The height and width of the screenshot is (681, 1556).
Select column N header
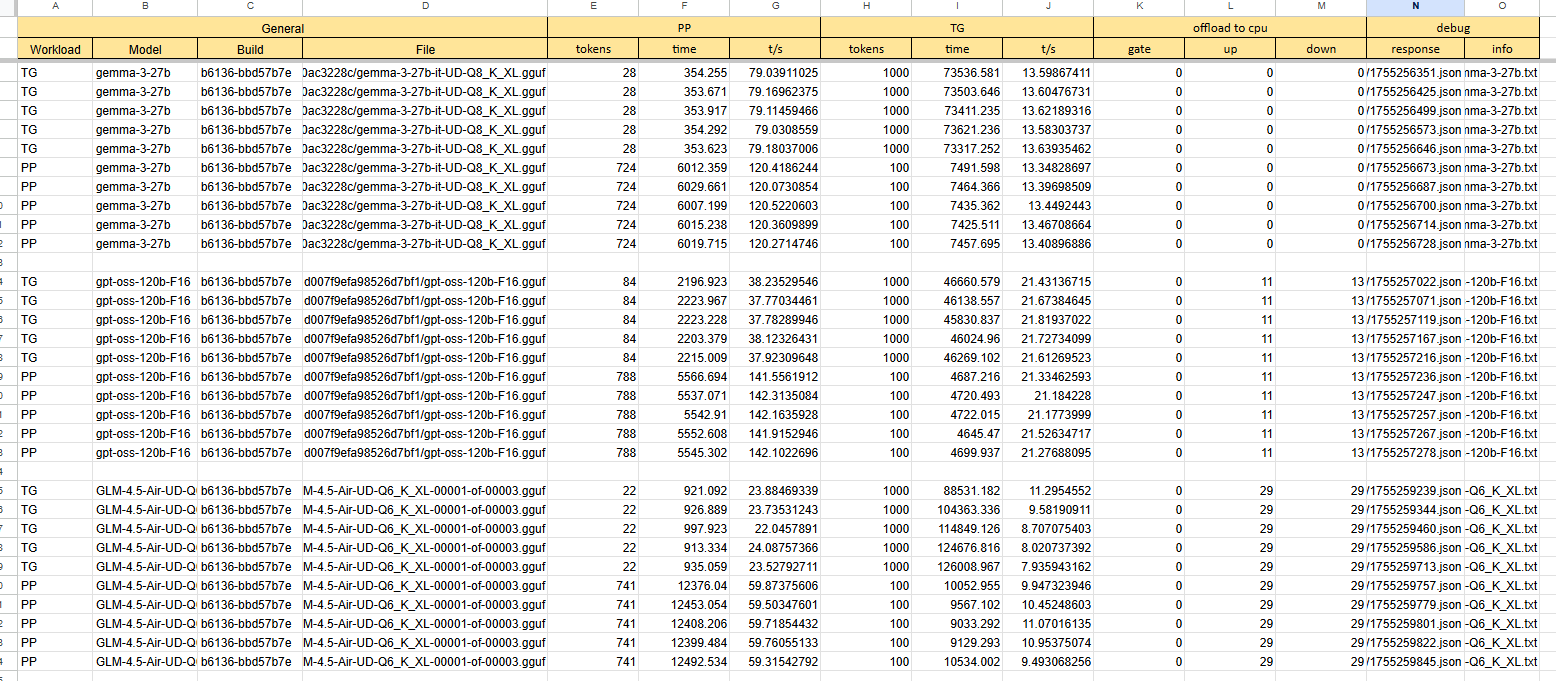(1415, 7)
